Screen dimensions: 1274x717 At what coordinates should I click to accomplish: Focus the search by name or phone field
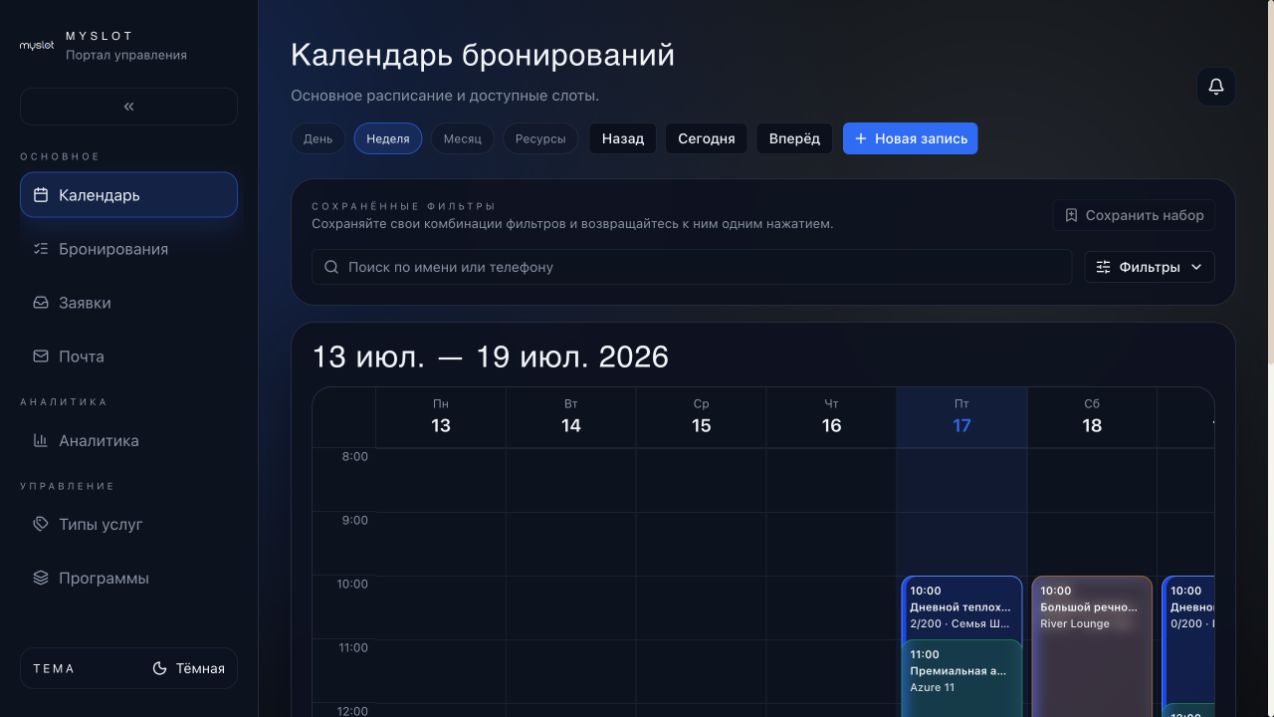(692, 267)
